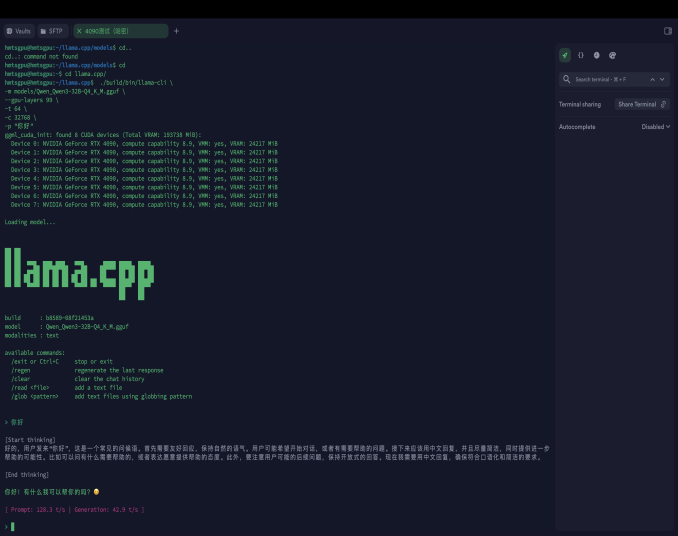Click the 'ggml_cuda_init: found 8 CUDA devices' line
678x536 pixels.
click(103, 135)
